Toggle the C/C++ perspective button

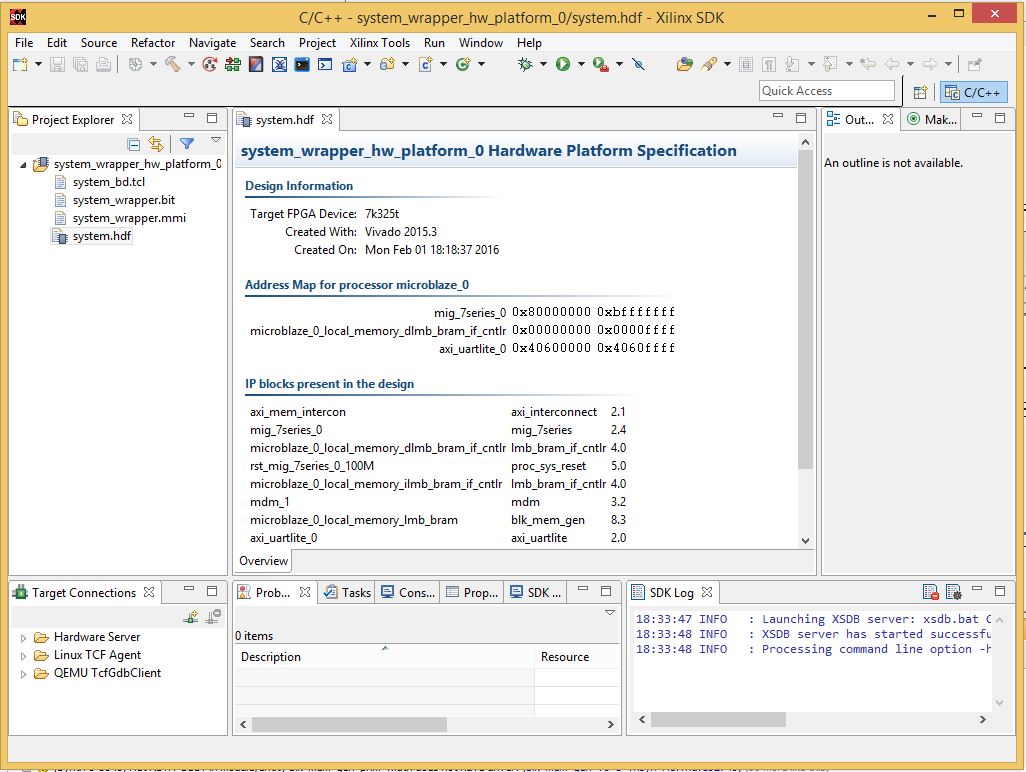click(973, 92)
